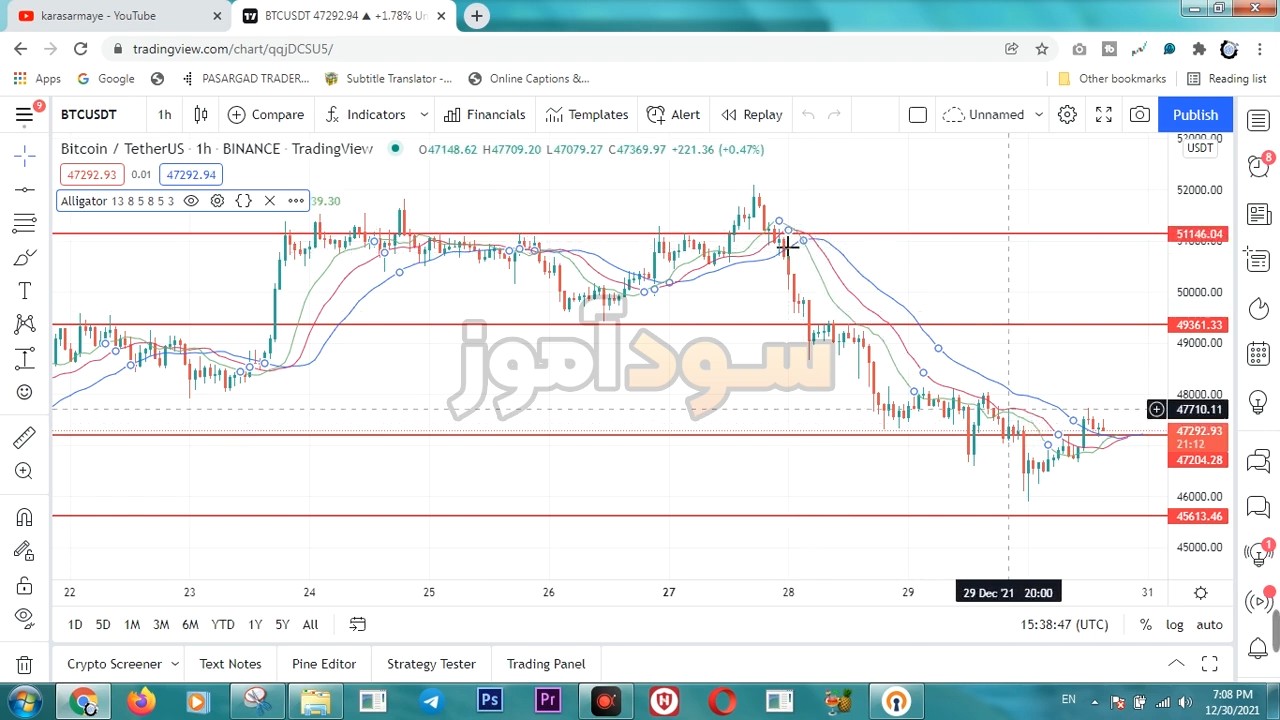Select the brush drawing tool
This screenshot has height=720, width=1280.
point(25,257)
